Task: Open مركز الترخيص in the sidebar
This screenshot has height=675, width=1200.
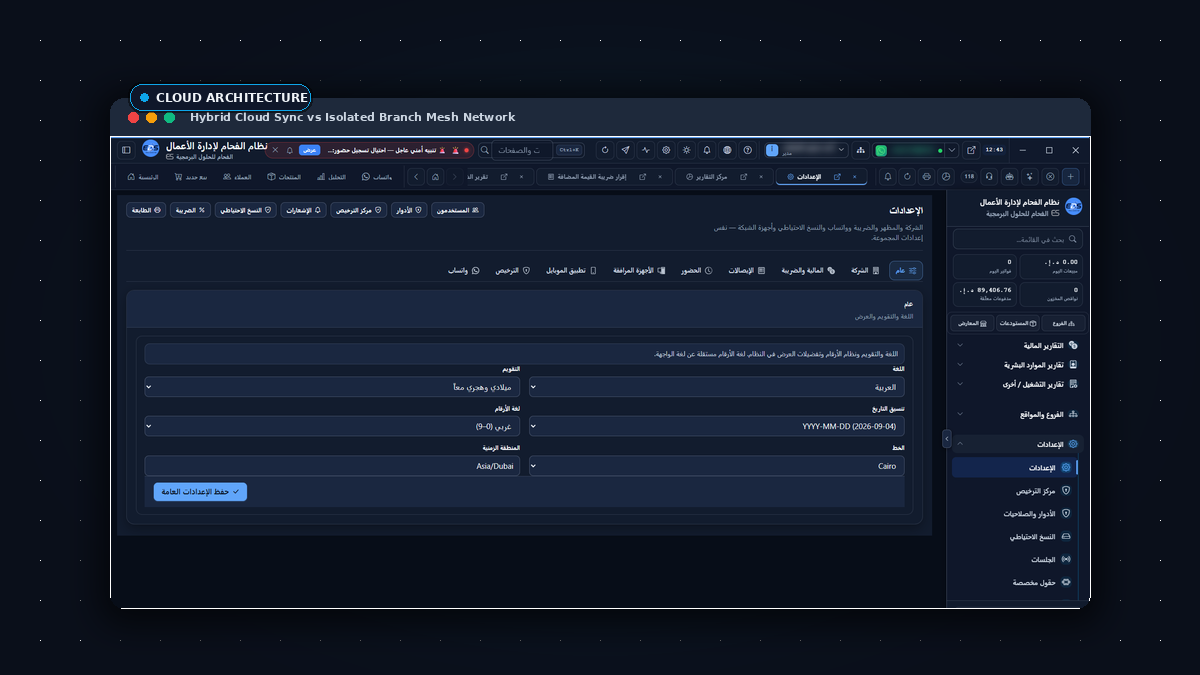Action: (1015, 491)
